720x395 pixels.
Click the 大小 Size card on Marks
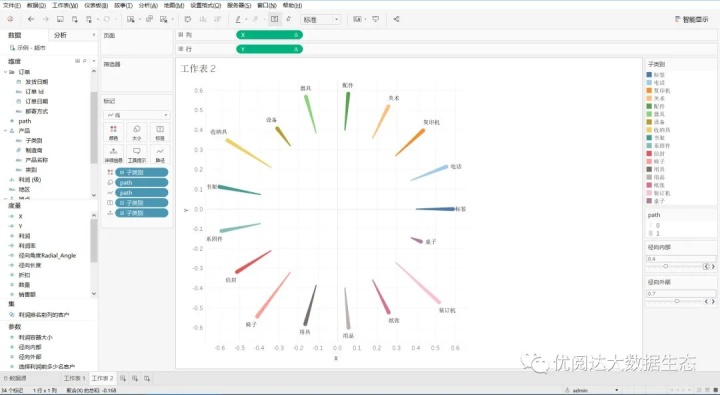[136, 132]
